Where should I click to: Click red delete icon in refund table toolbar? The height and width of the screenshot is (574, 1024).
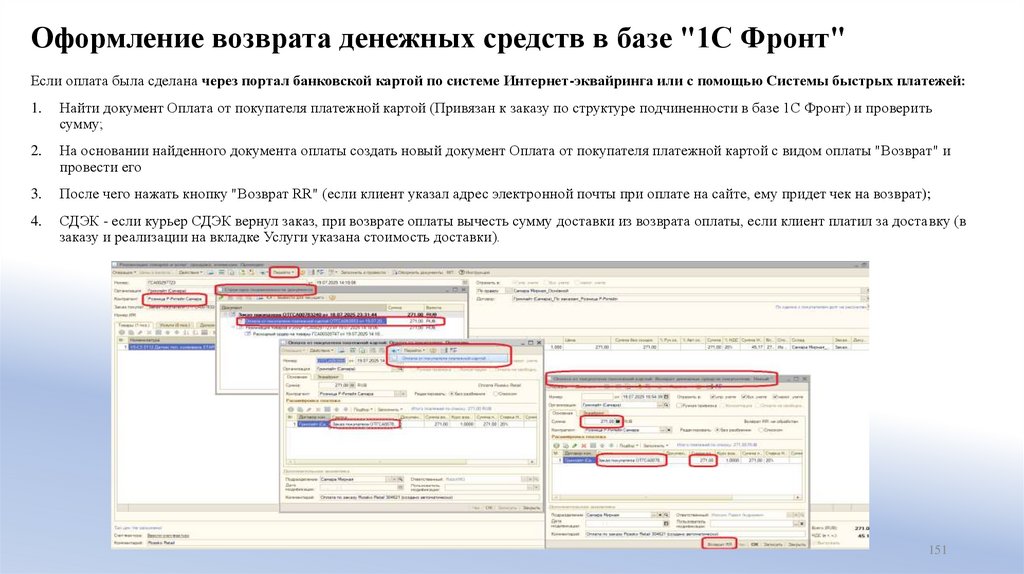[584, 445]
